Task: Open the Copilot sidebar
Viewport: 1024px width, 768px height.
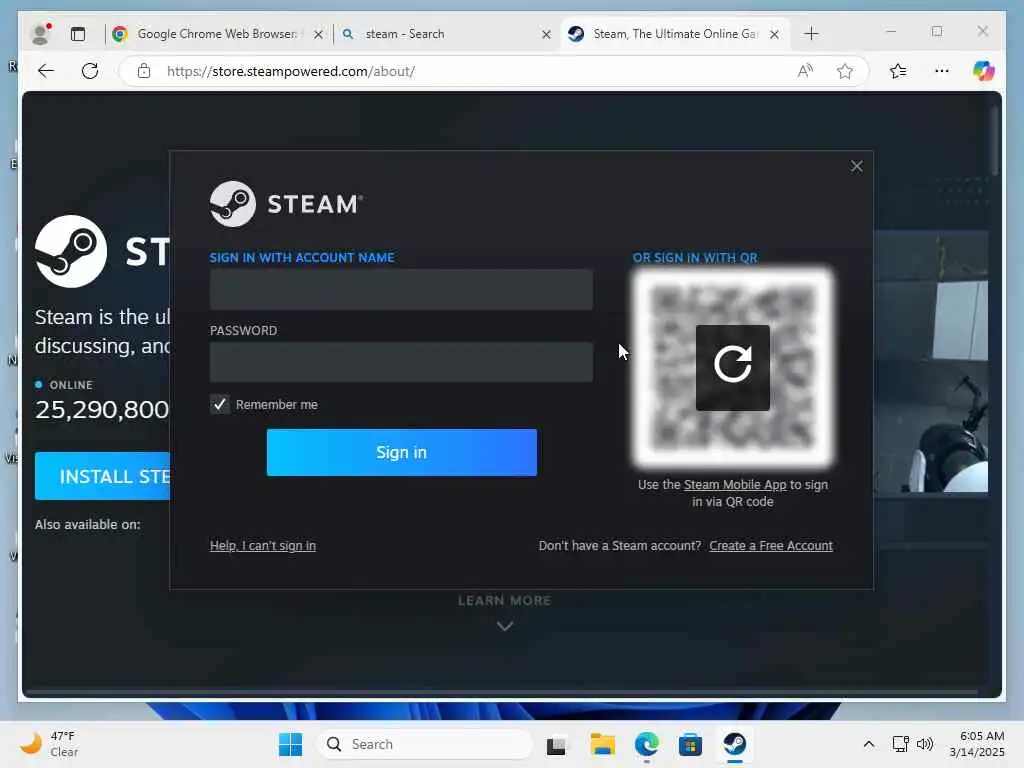Action: point(983,71)
